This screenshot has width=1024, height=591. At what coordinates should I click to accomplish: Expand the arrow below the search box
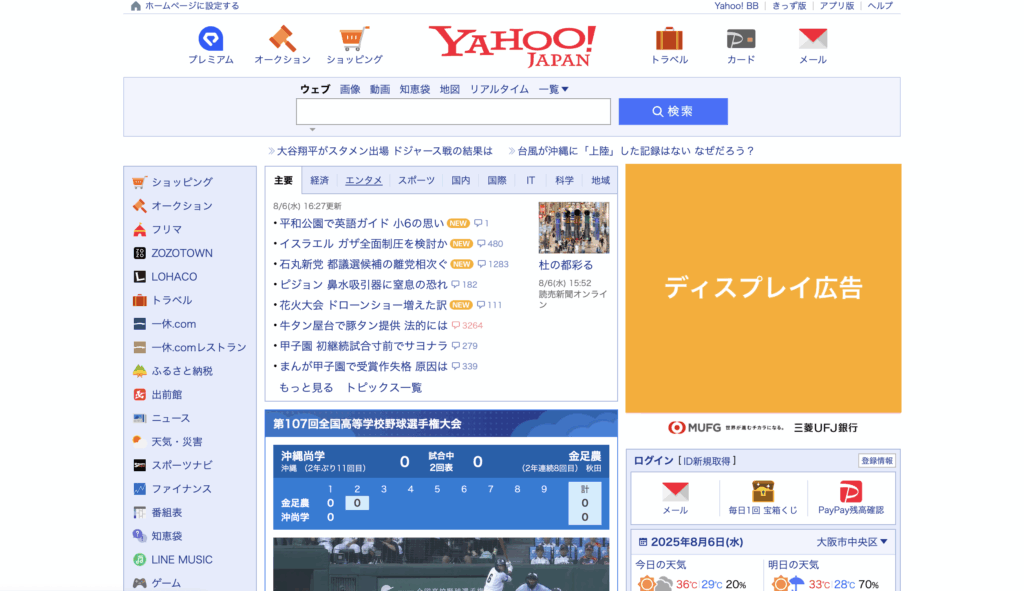tap(312, 129)
